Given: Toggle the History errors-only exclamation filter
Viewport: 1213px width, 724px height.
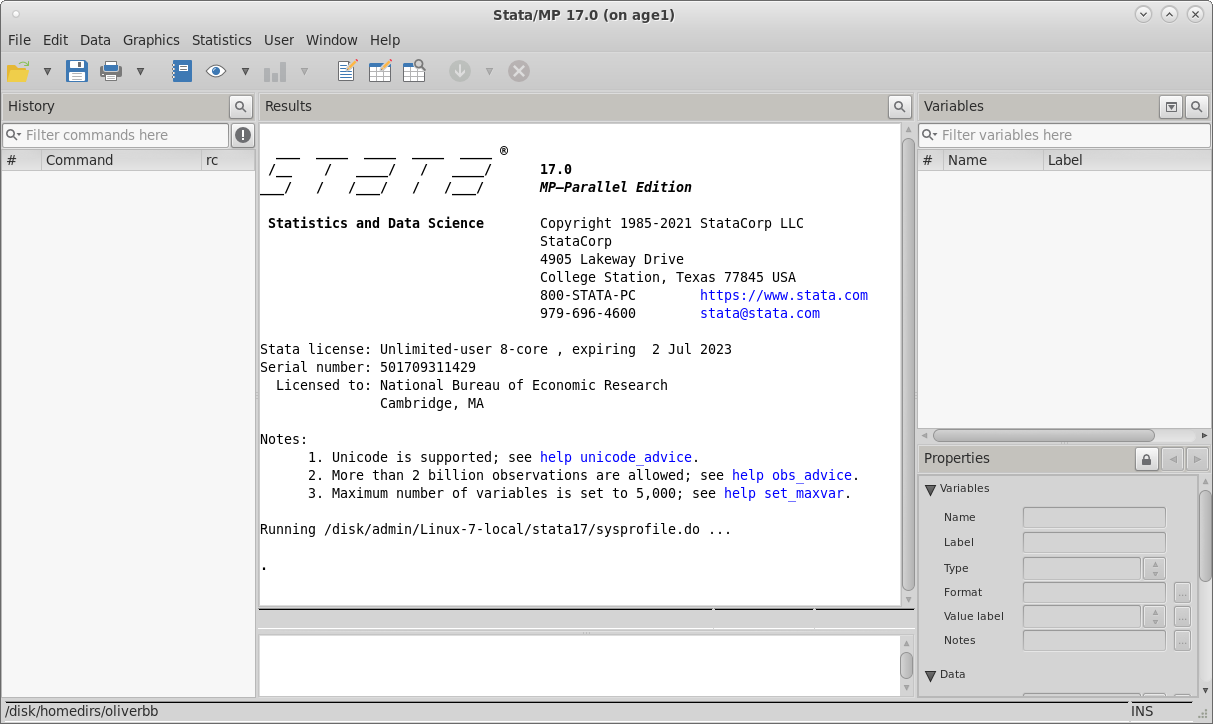Looking at the screenshot, I should [242, 135].
